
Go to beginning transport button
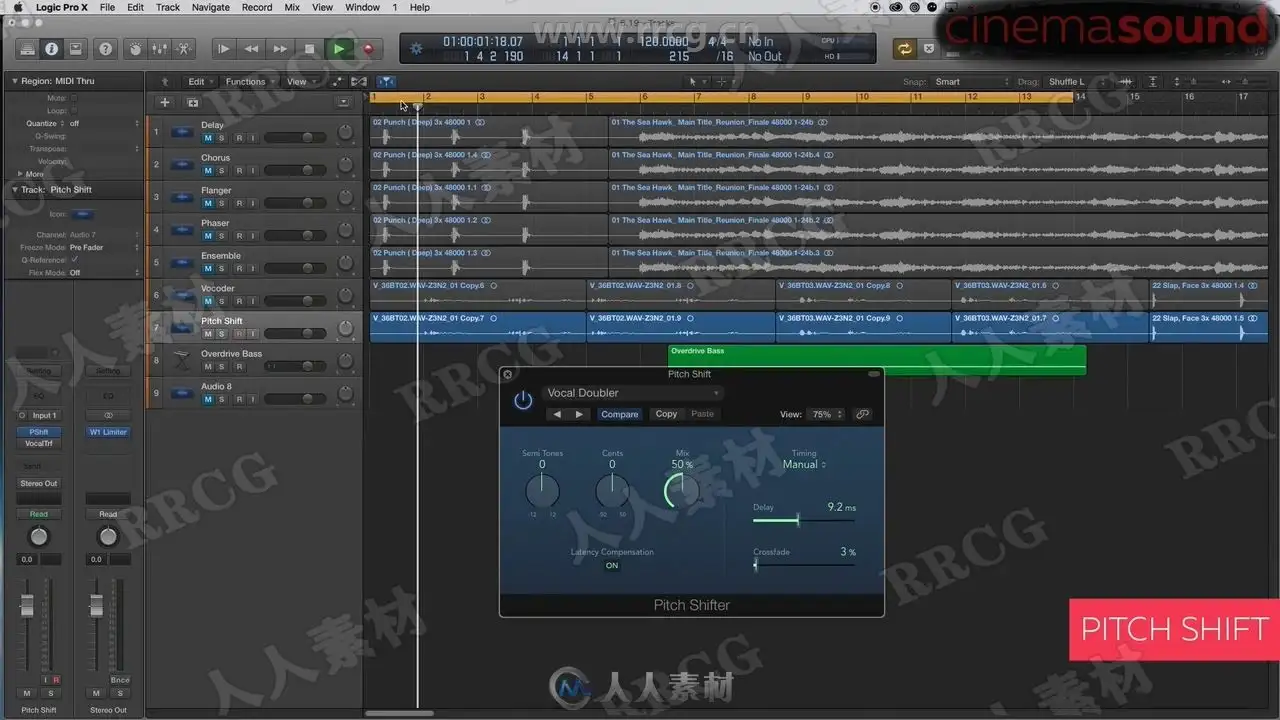(x=224, y=48)
